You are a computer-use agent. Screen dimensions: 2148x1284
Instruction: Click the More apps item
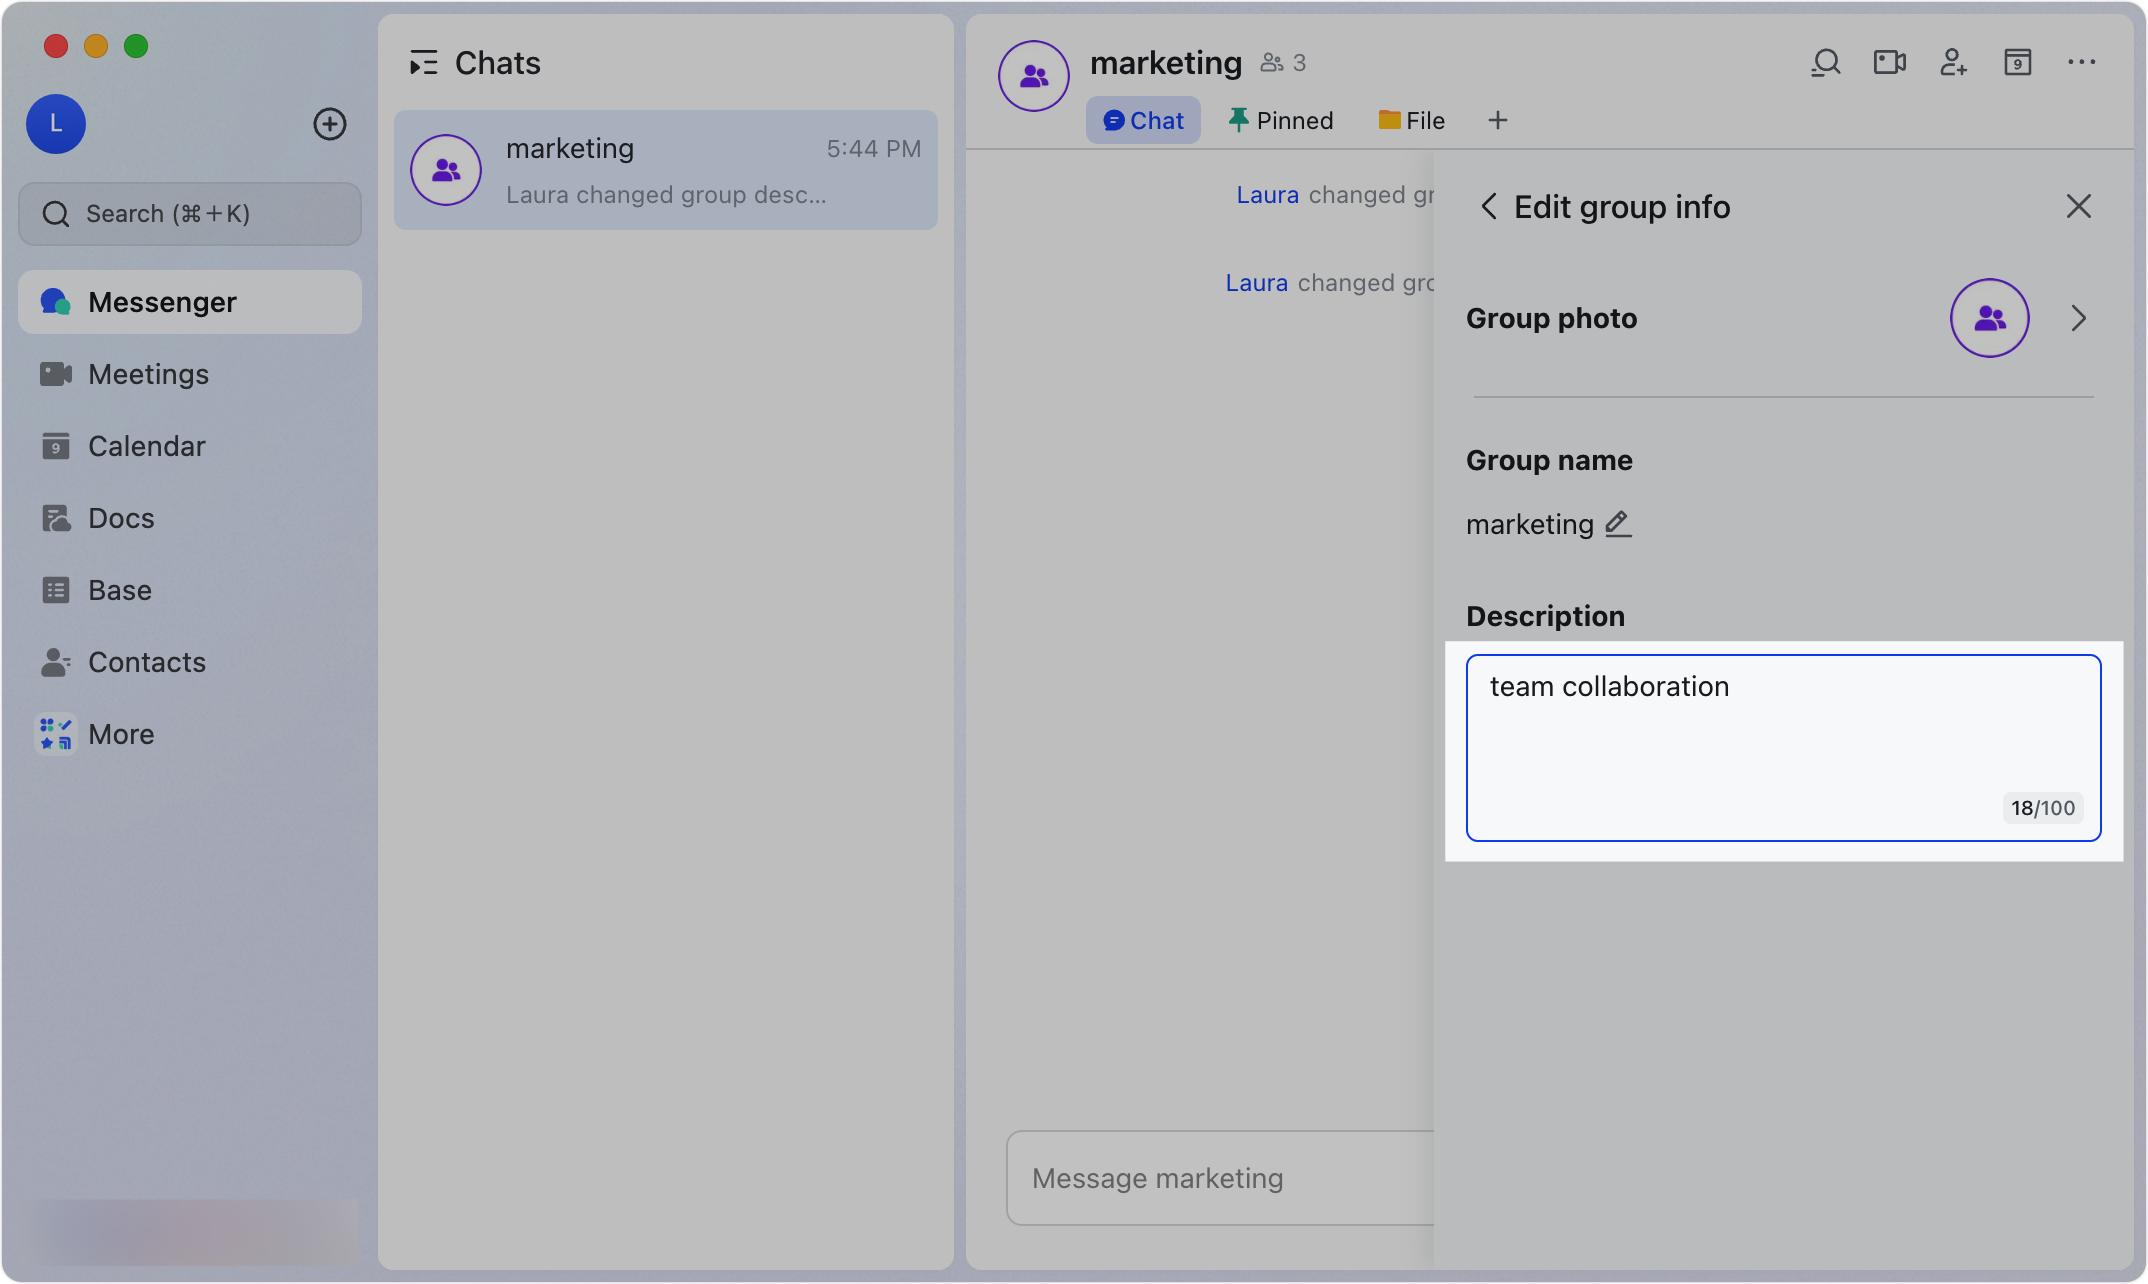coord(190,734)
